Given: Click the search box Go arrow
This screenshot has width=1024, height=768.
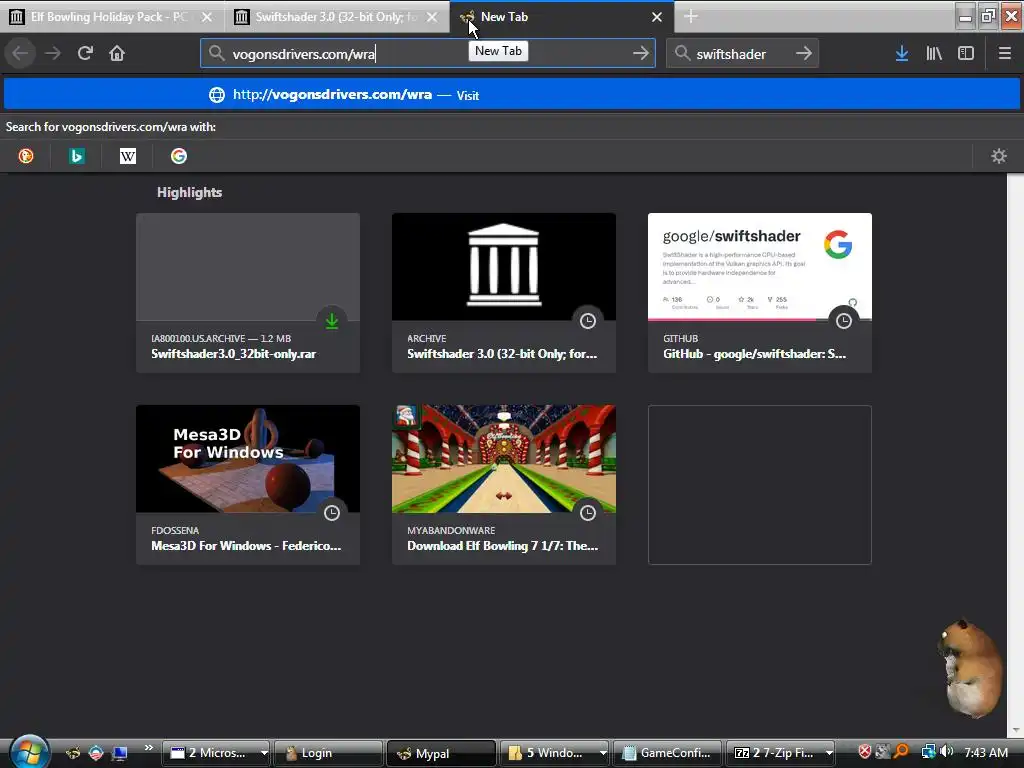Looking at the screenshot, I should point(804,53).
